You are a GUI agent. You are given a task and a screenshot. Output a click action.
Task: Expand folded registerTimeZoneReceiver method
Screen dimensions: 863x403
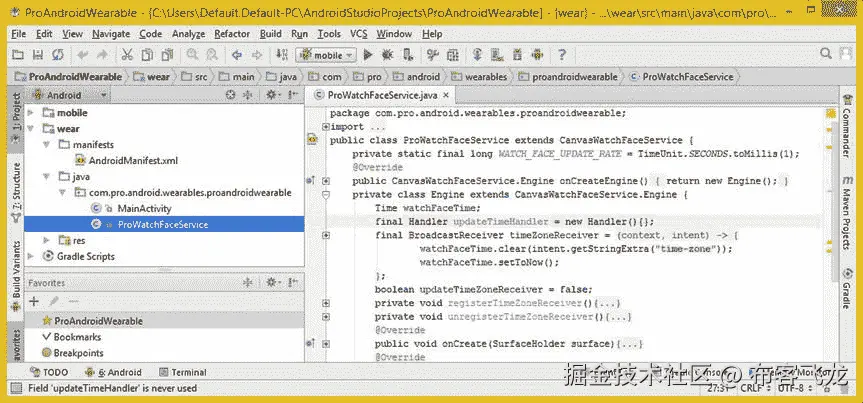click(326, 303)
